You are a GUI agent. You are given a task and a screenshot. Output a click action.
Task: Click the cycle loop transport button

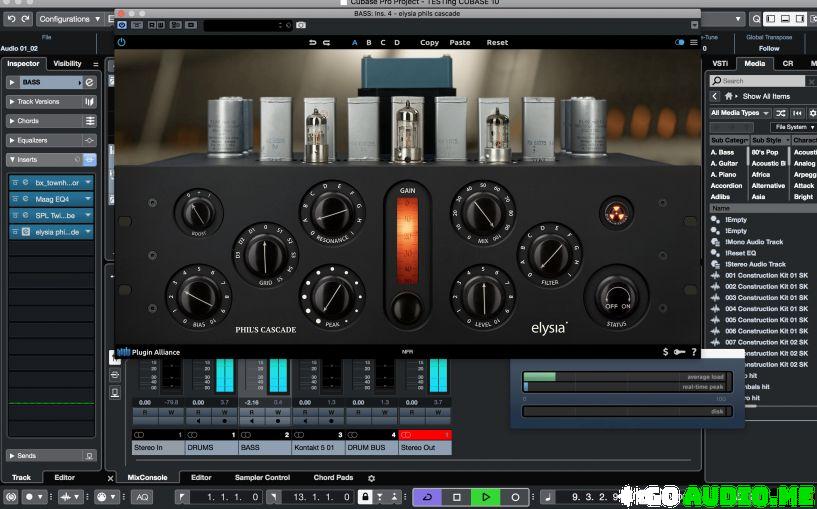pos(427,497)
